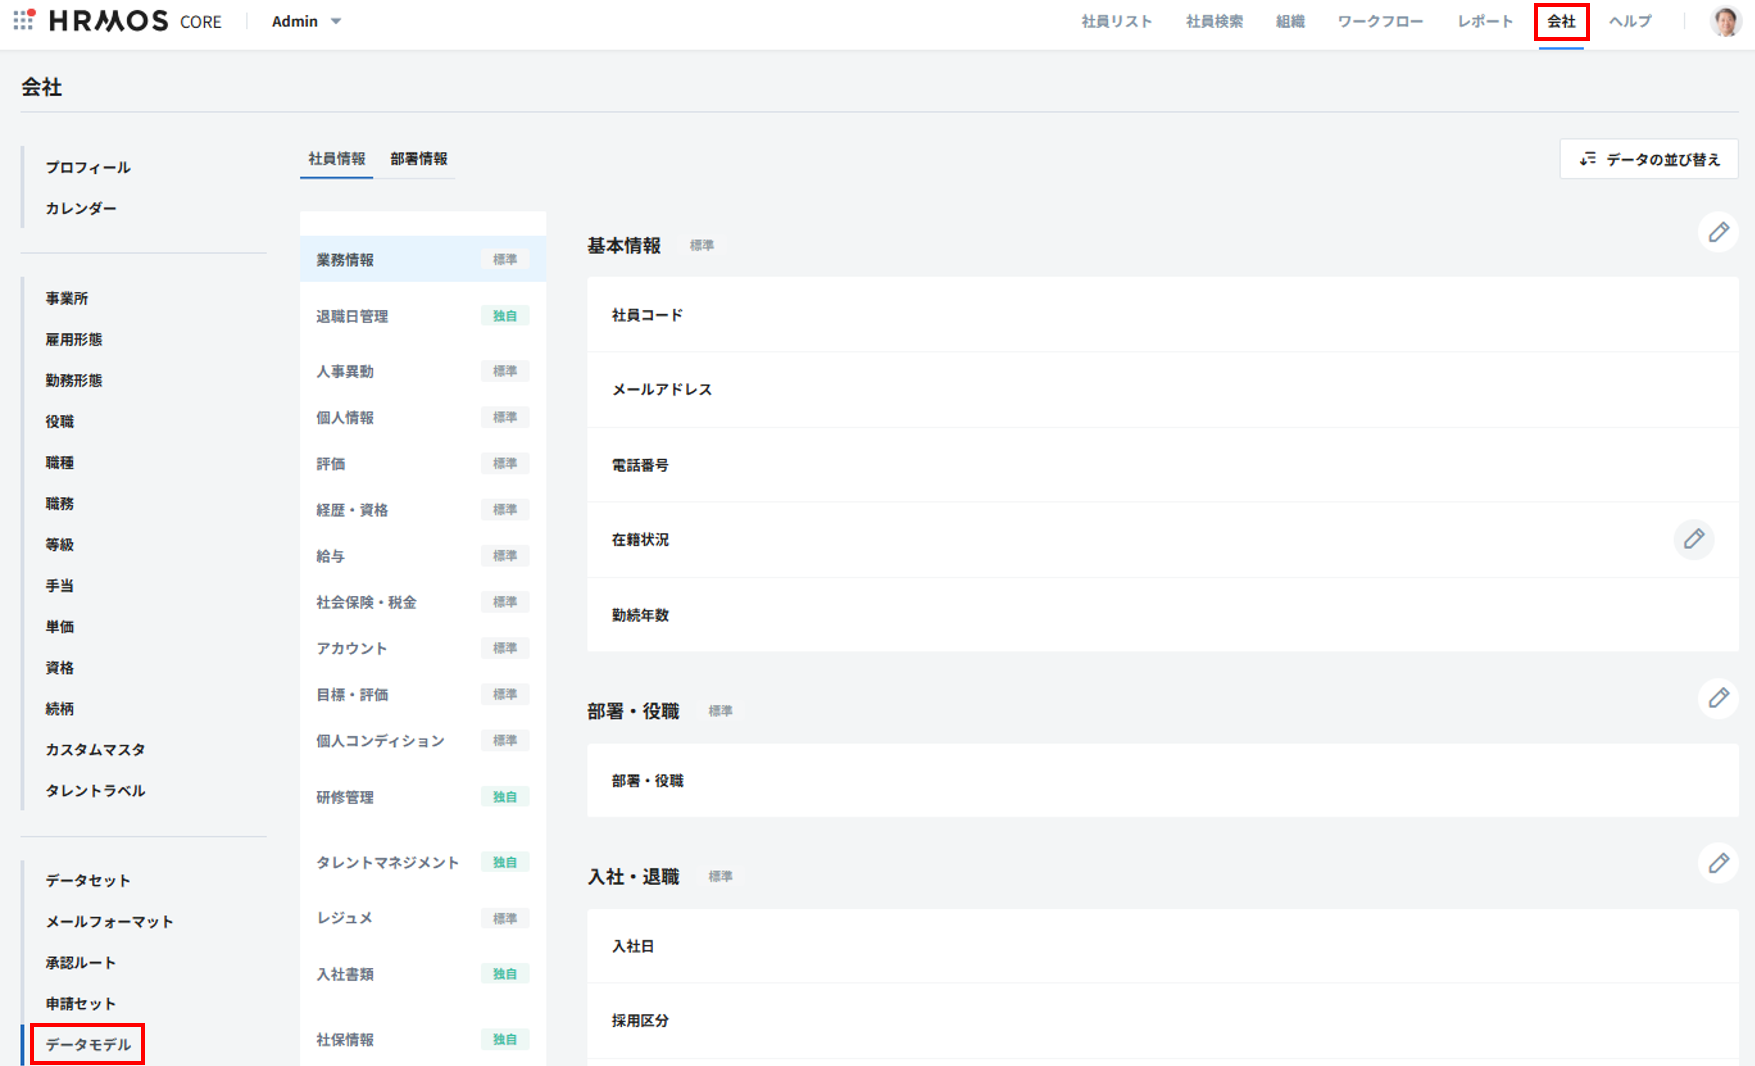
Task: Select データモデル in the sidebar
Action: (x=88, y=1044)
